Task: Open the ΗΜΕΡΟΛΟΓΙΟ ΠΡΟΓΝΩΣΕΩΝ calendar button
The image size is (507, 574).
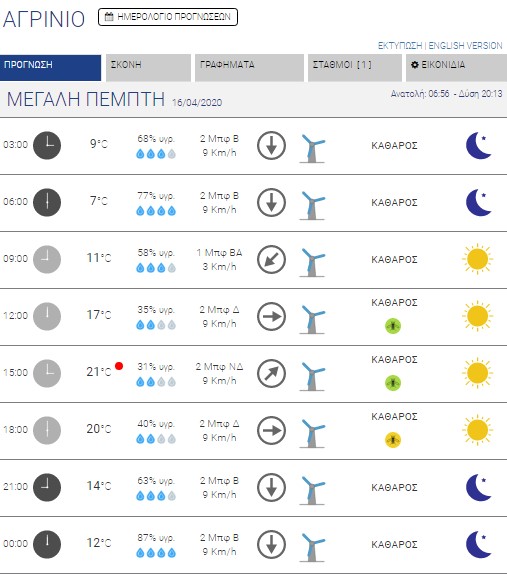Action: (168, 17)
